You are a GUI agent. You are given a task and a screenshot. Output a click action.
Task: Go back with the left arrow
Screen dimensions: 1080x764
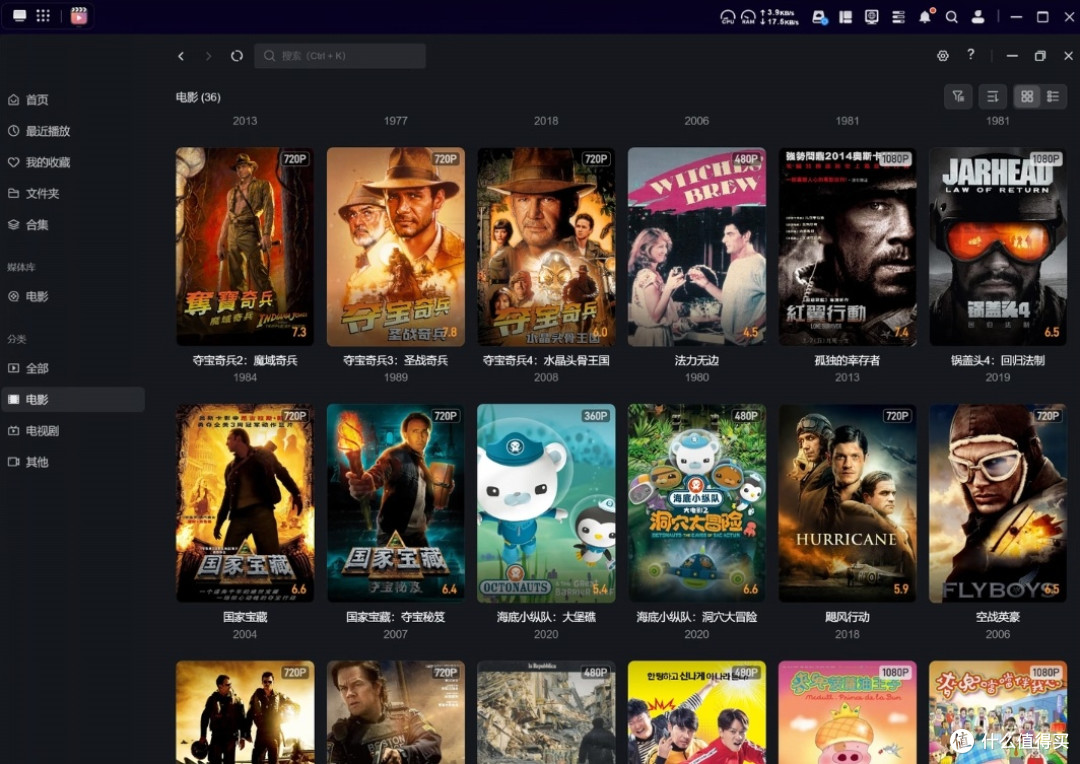pyautogui.click(x=181, y=56)
